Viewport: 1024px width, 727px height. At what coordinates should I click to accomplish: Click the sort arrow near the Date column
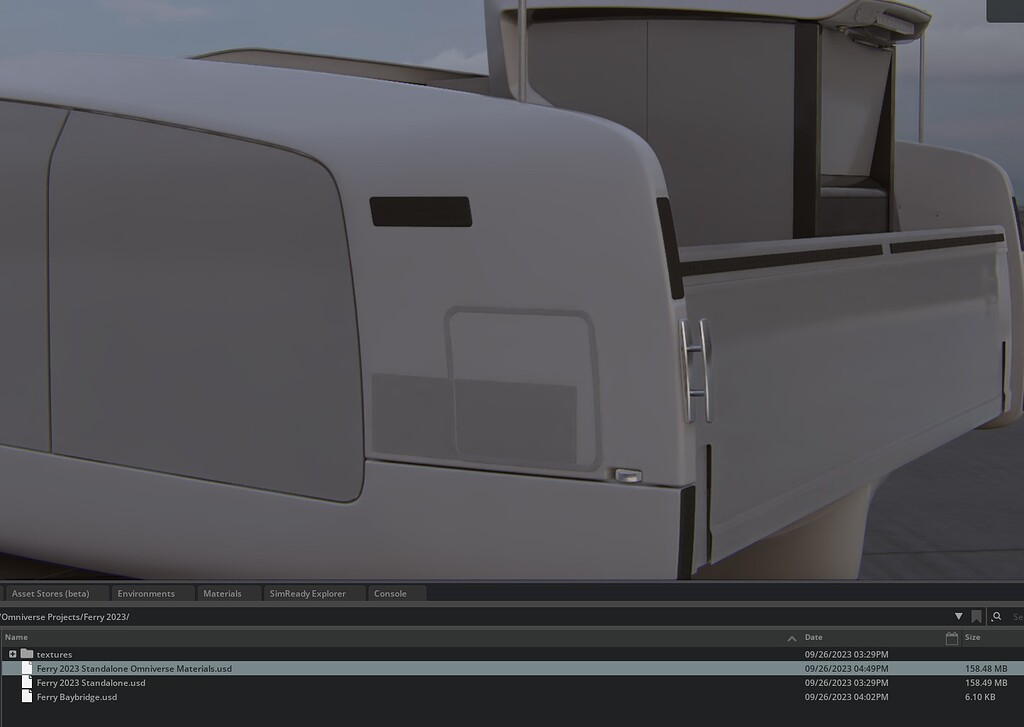coord(792,637)
